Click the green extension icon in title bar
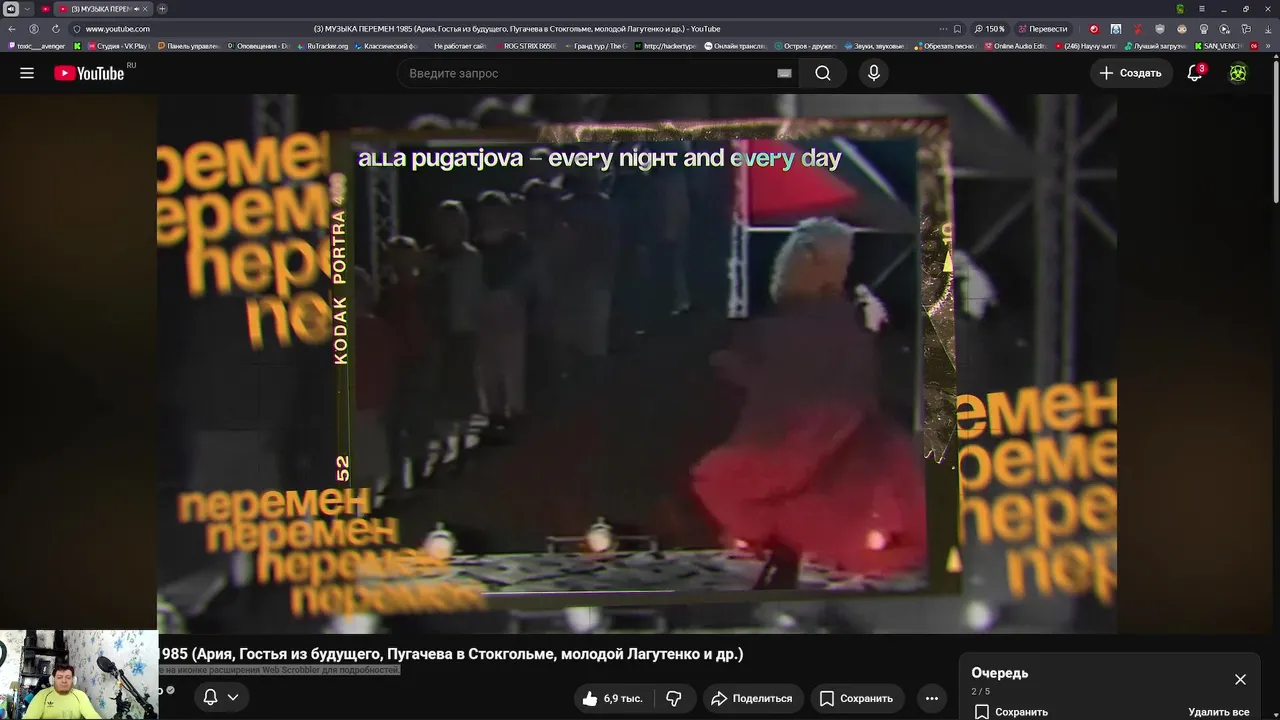 click(x=1180, y=9)
